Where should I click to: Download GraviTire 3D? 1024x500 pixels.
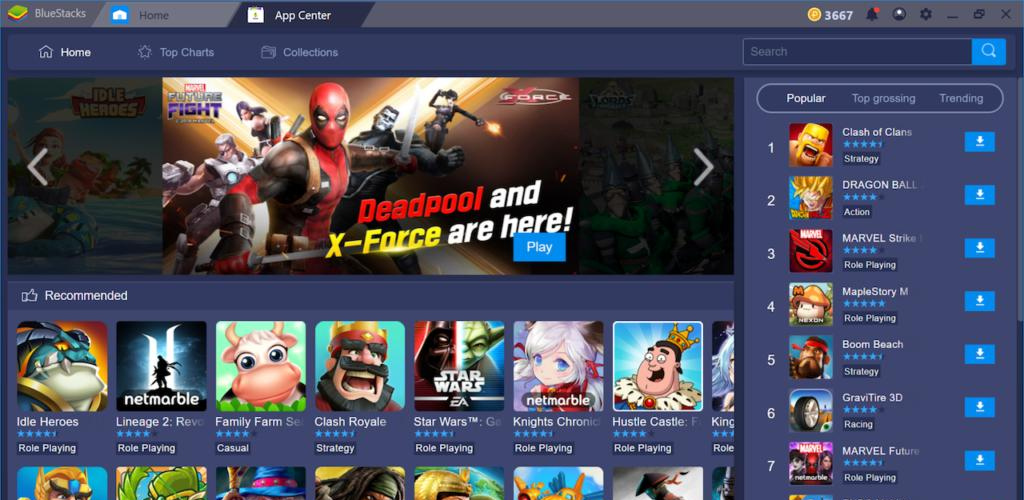tap(979, 407)
